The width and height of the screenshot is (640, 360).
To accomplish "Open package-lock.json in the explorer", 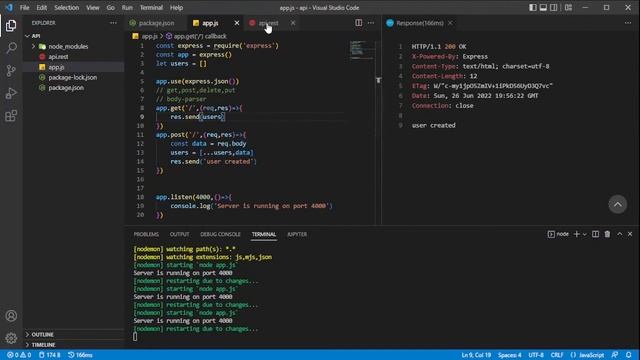I will (x=73, y=77).
